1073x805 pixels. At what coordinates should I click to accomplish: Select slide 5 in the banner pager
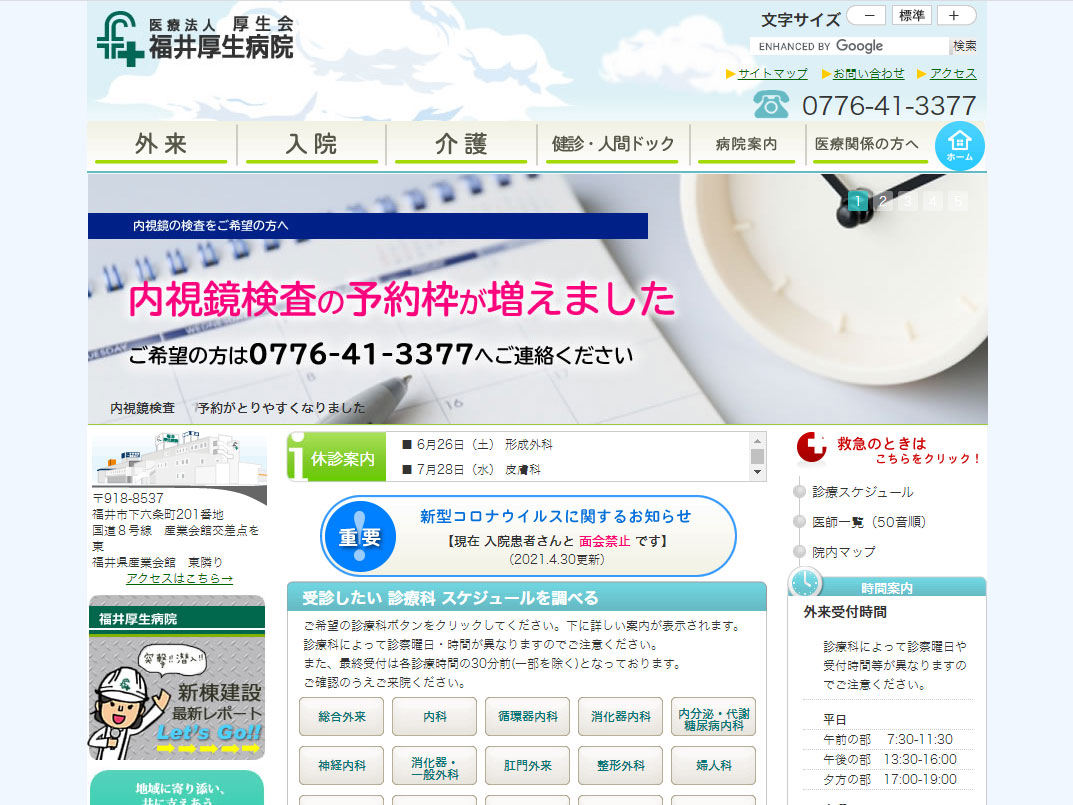point(958,201)
